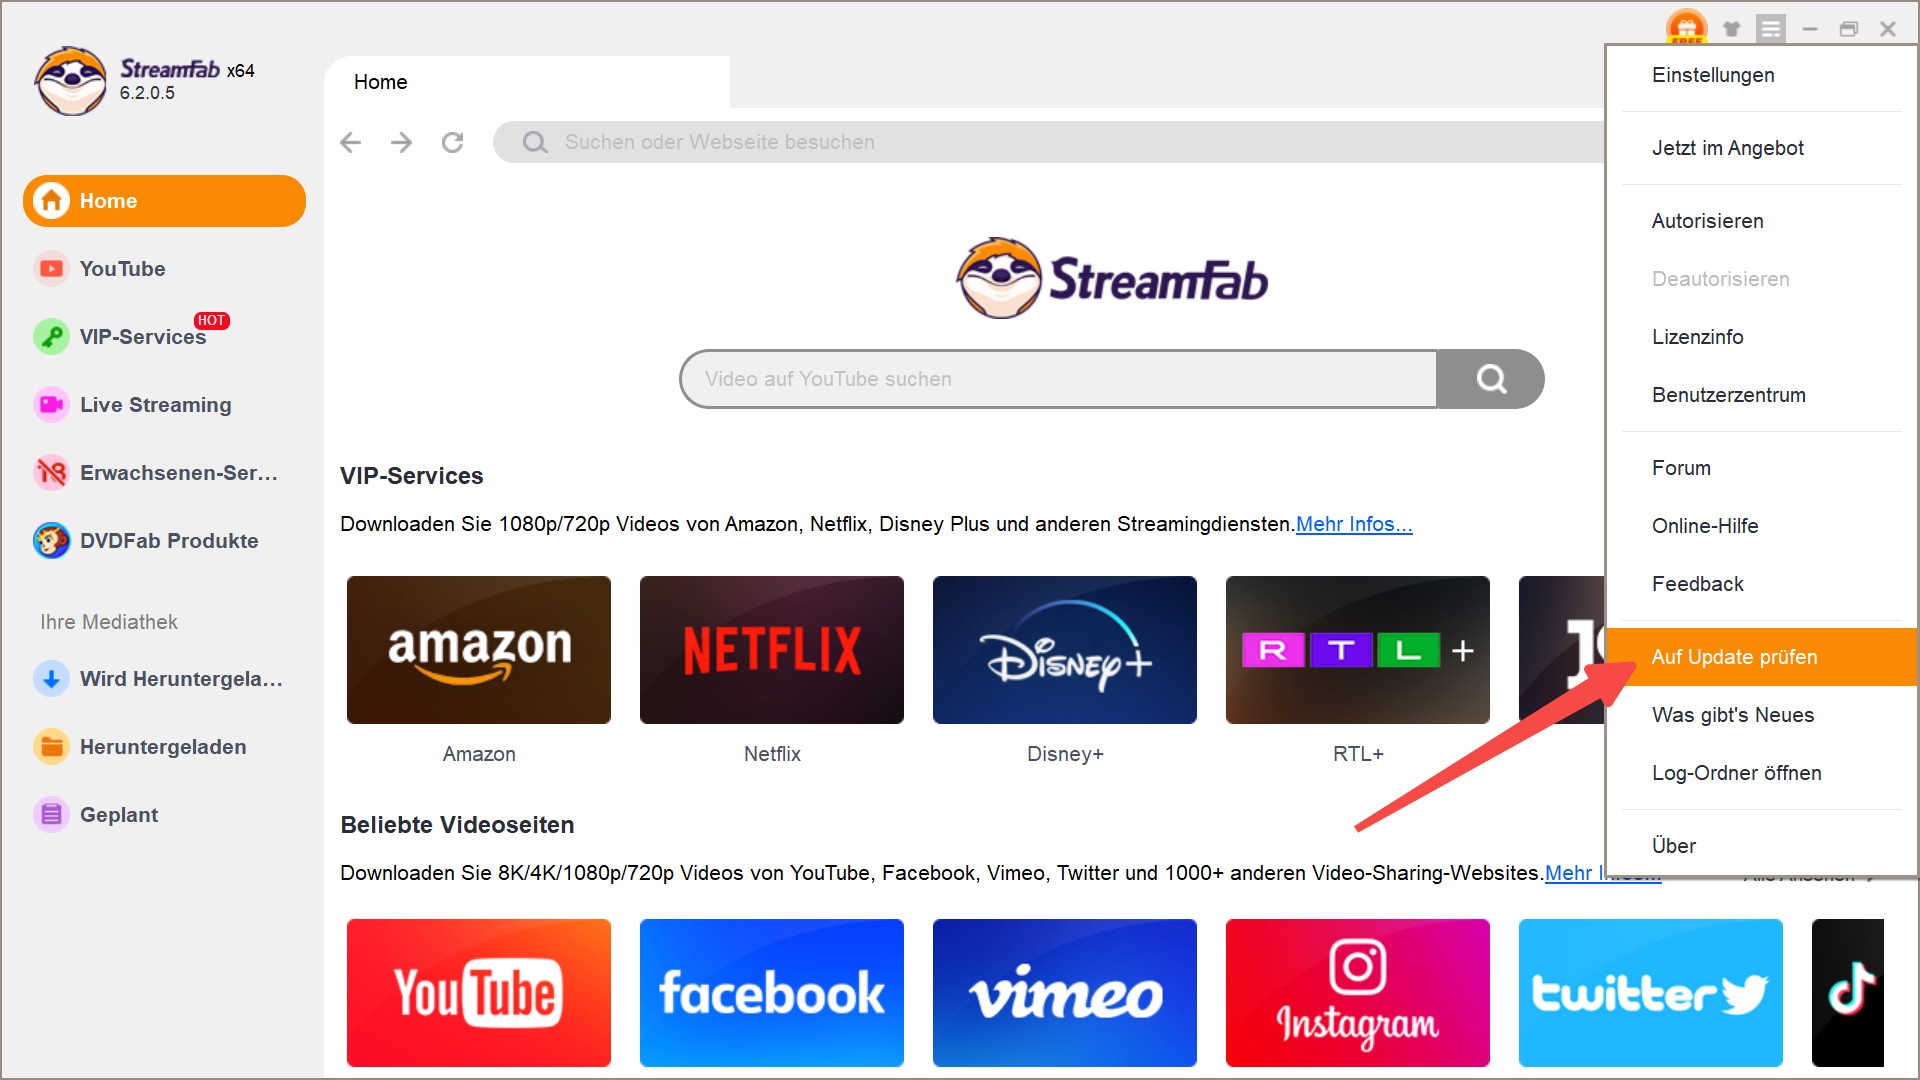Screen dimensions: 1920x1080
Task: Open the YouTube video site tile
Action: coord(479,993)
